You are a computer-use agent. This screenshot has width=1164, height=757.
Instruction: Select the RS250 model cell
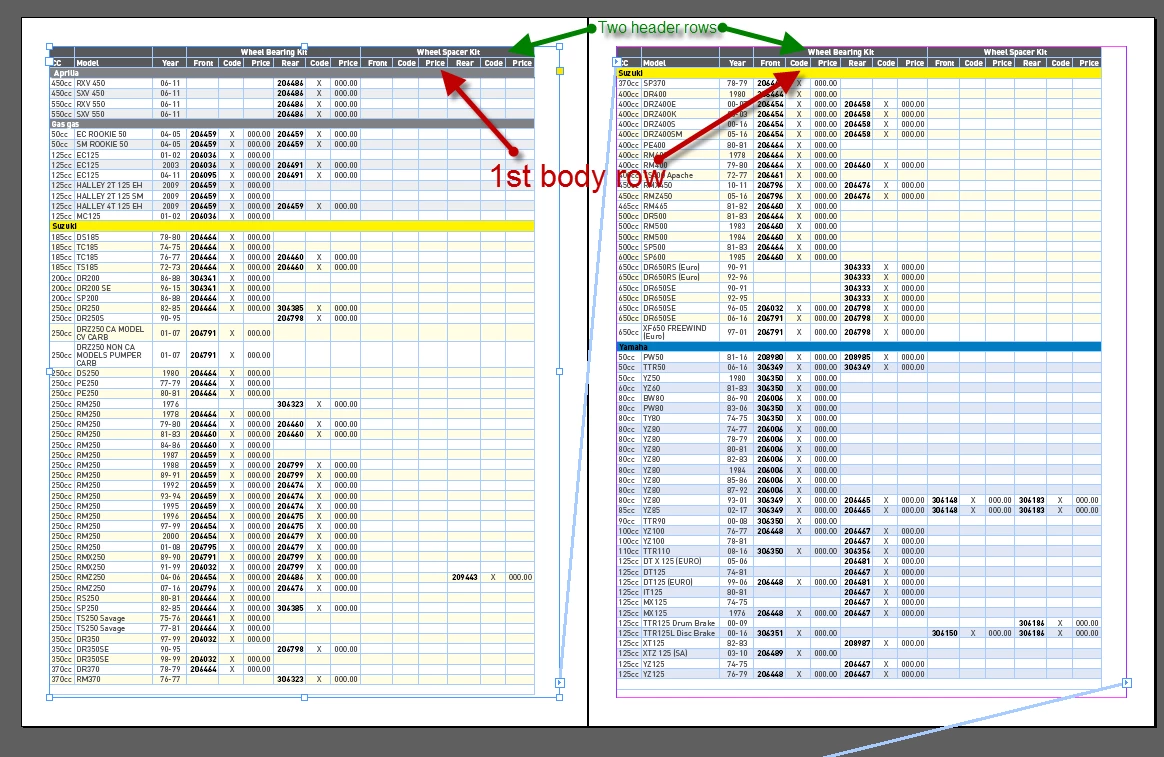tap(114, 597)
